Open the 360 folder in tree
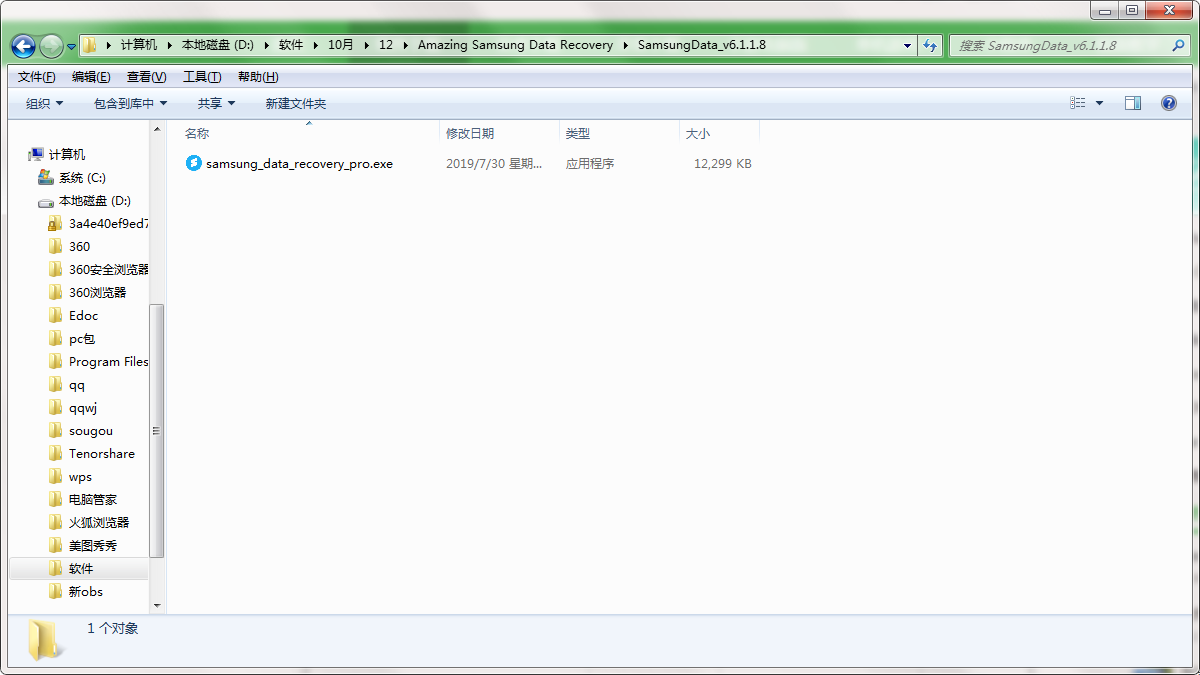1200x675 pixels. 79,246
